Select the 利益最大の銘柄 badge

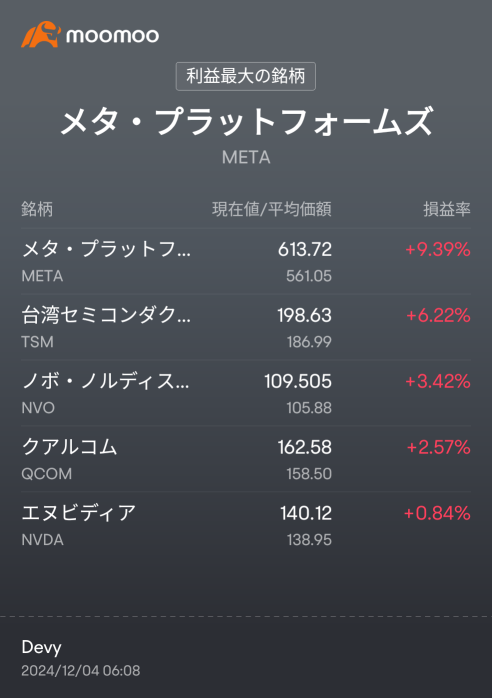[246, 76]
